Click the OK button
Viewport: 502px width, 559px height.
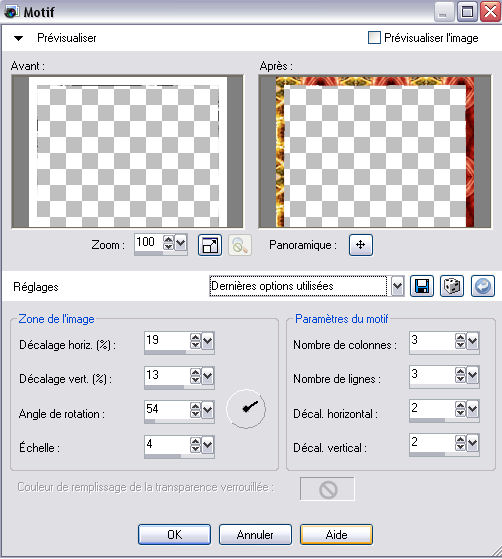[174, 534]
